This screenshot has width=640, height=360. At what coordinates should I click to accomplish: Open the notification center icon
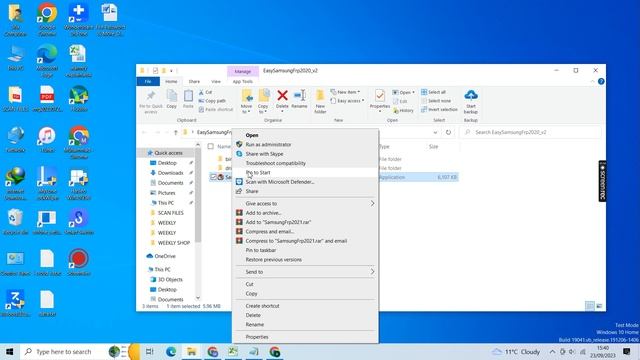[x=627, y=351]
